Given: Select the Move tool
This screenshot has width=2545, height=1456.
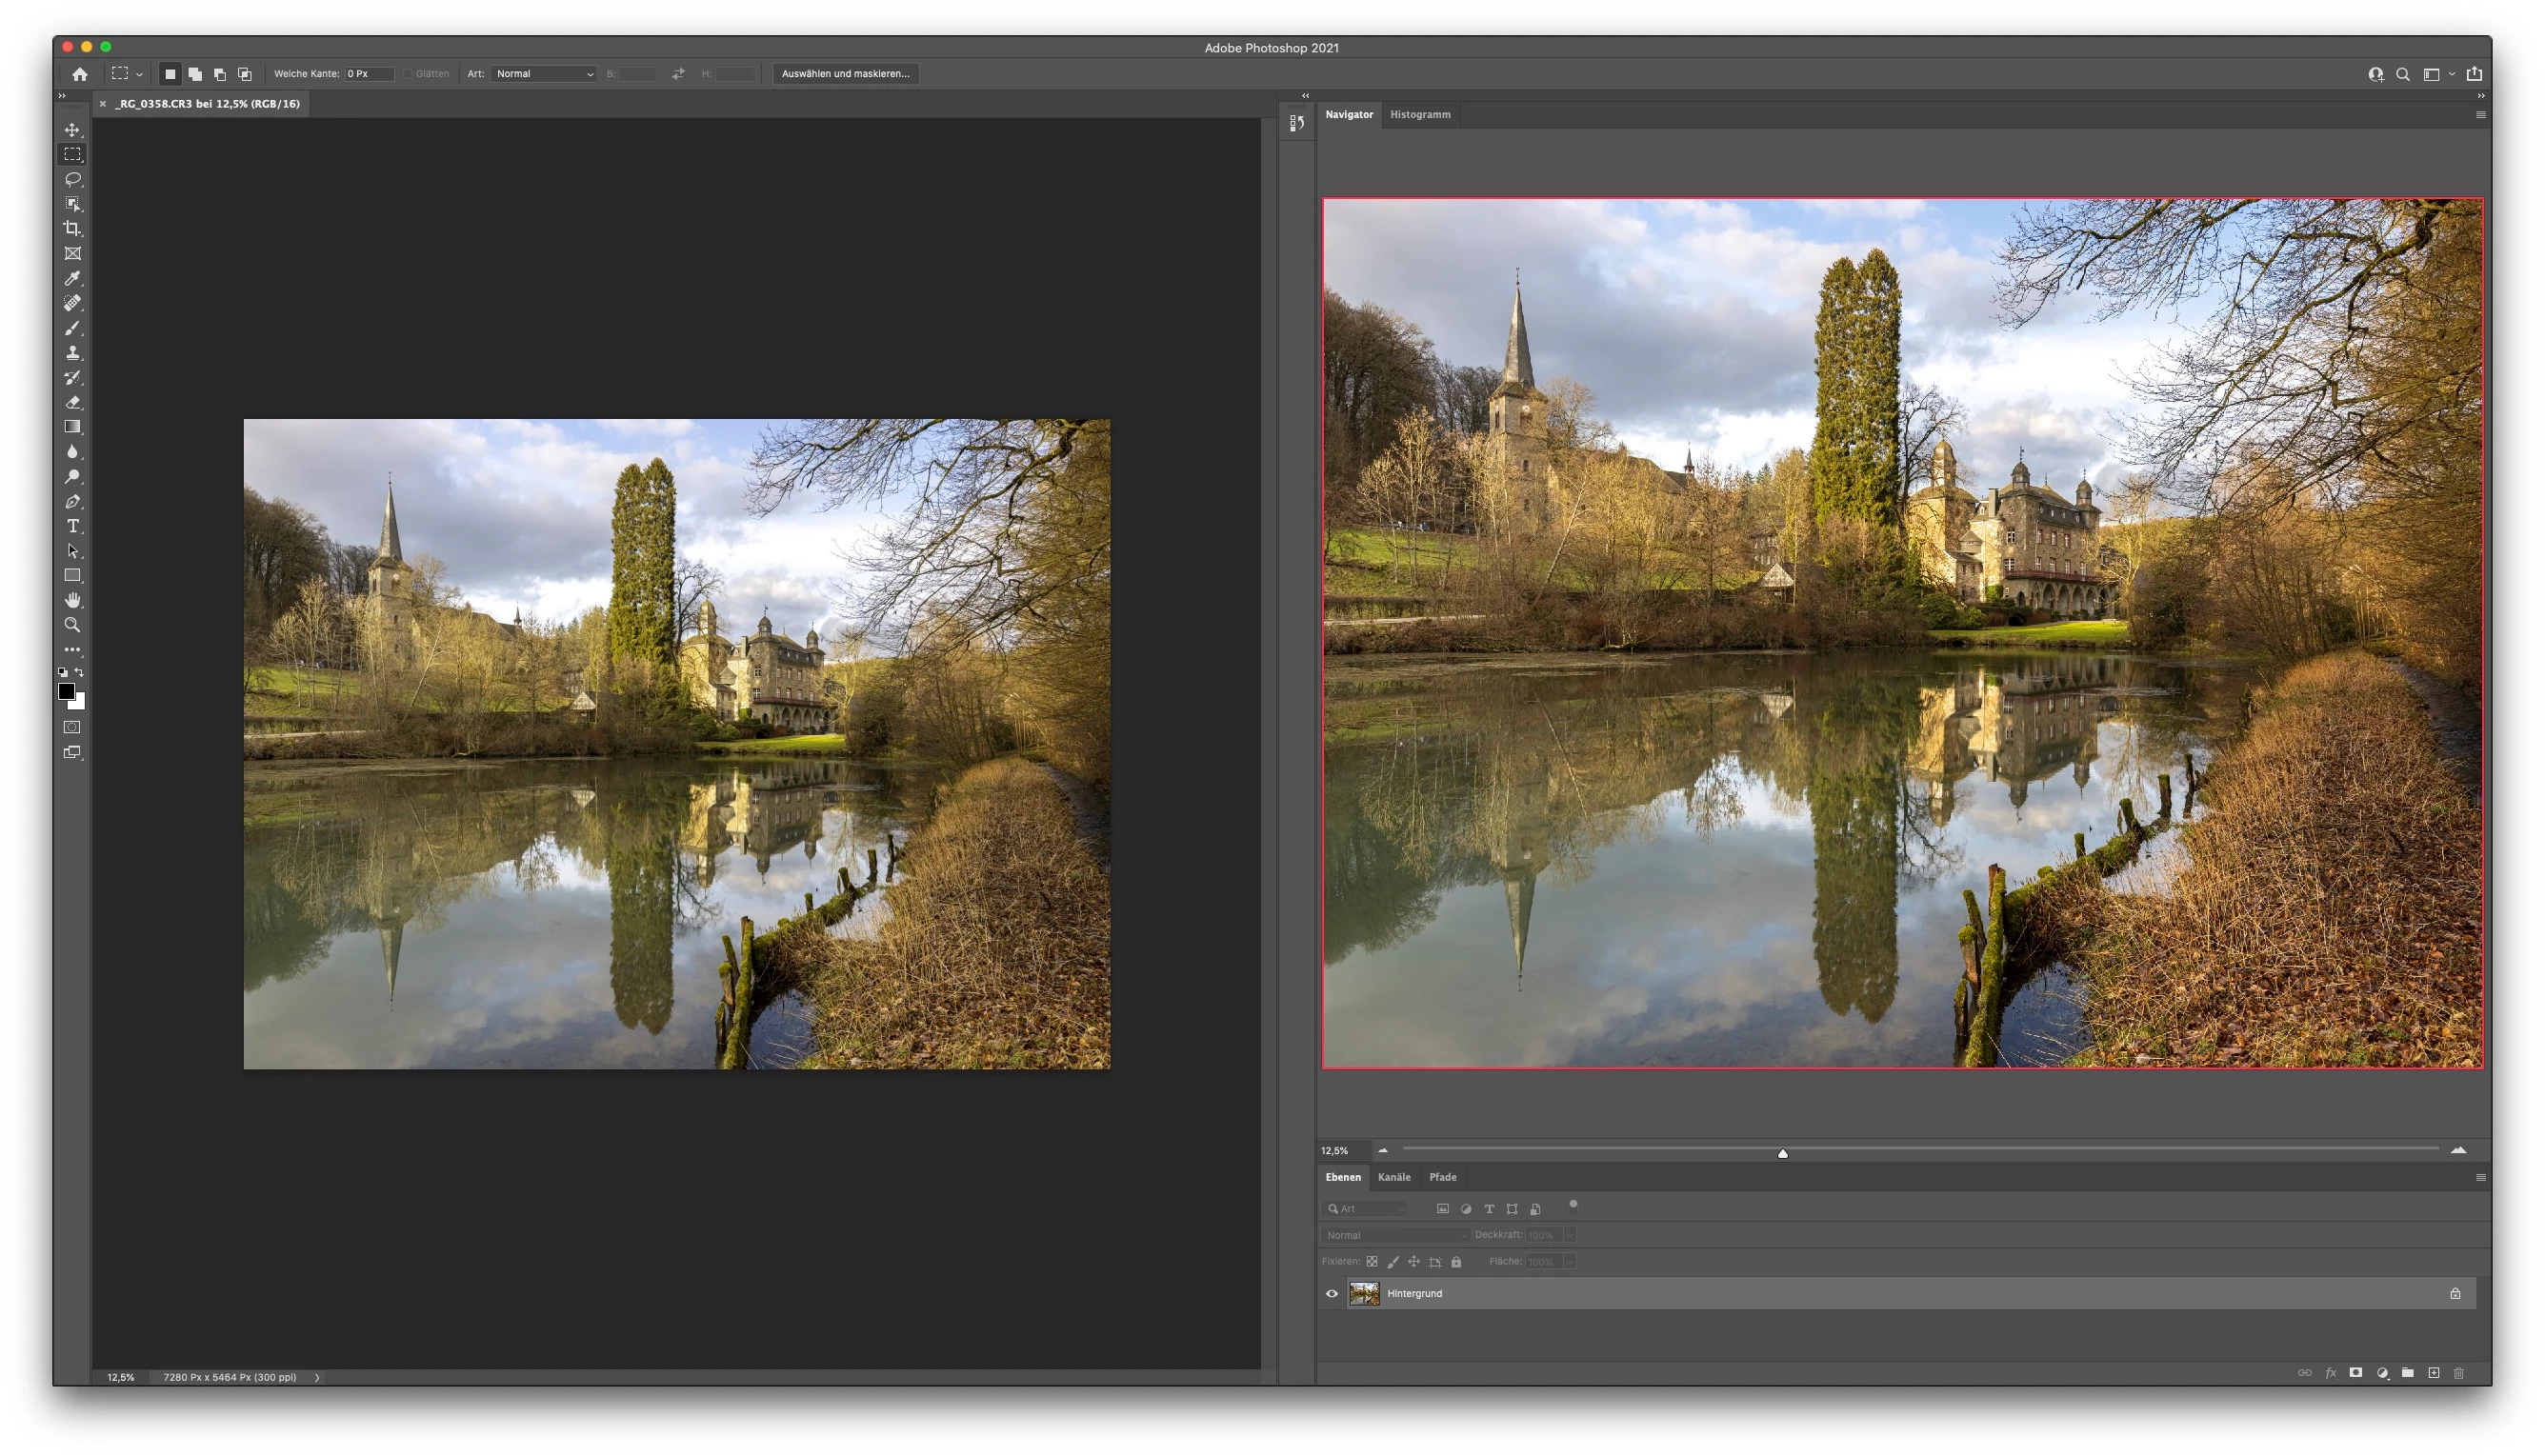Looking at the screenshot, I should [x=72, y=130].
